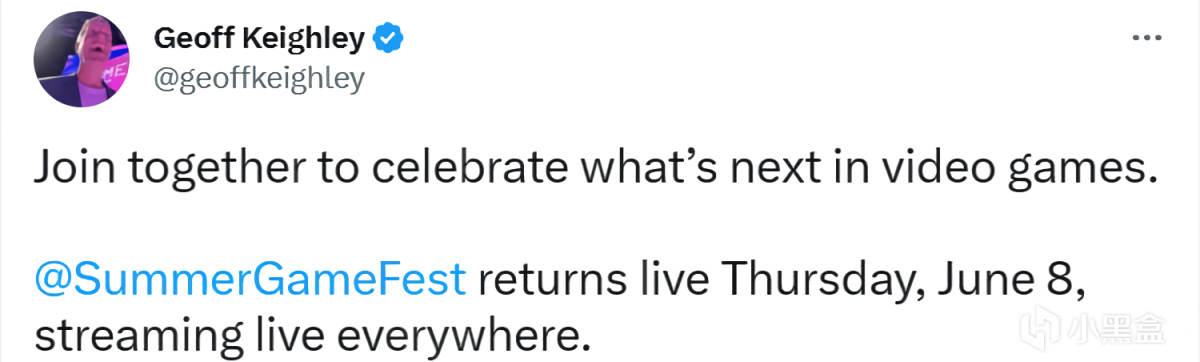Click the phrase 'returns live' in tweet
The height and width of the screenshot is (362, 1200).
pyautogui.click(x=589, y=277)
